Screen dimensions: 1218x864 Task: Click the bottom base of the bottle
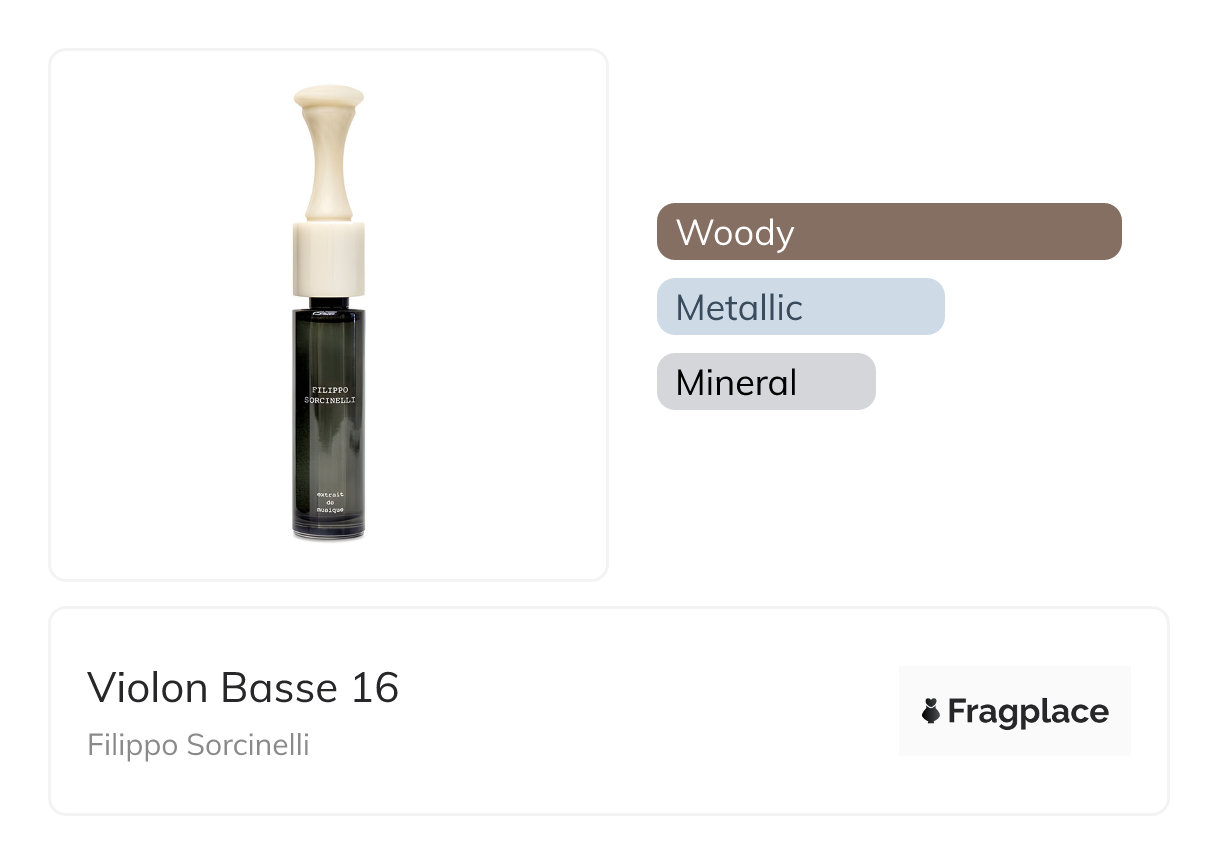(328, 533)
